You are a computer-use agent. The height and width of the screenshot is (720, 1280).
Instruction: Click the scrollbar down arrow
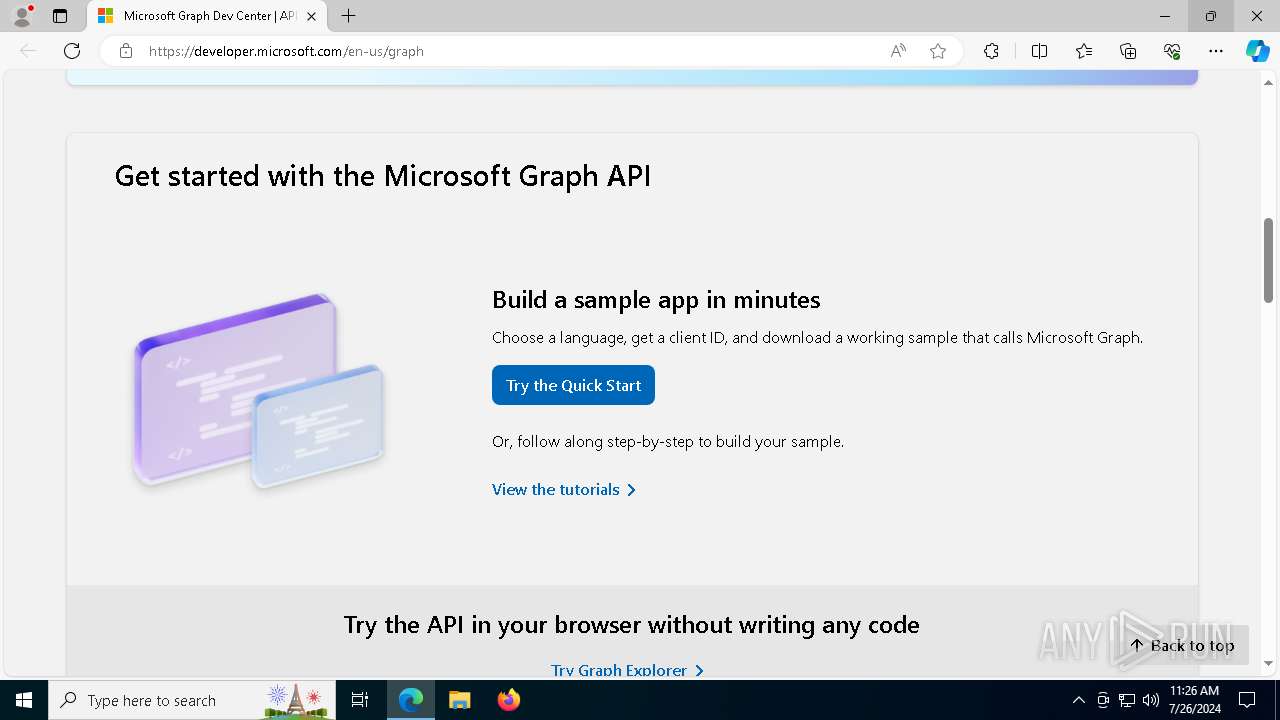point(1268,663)
